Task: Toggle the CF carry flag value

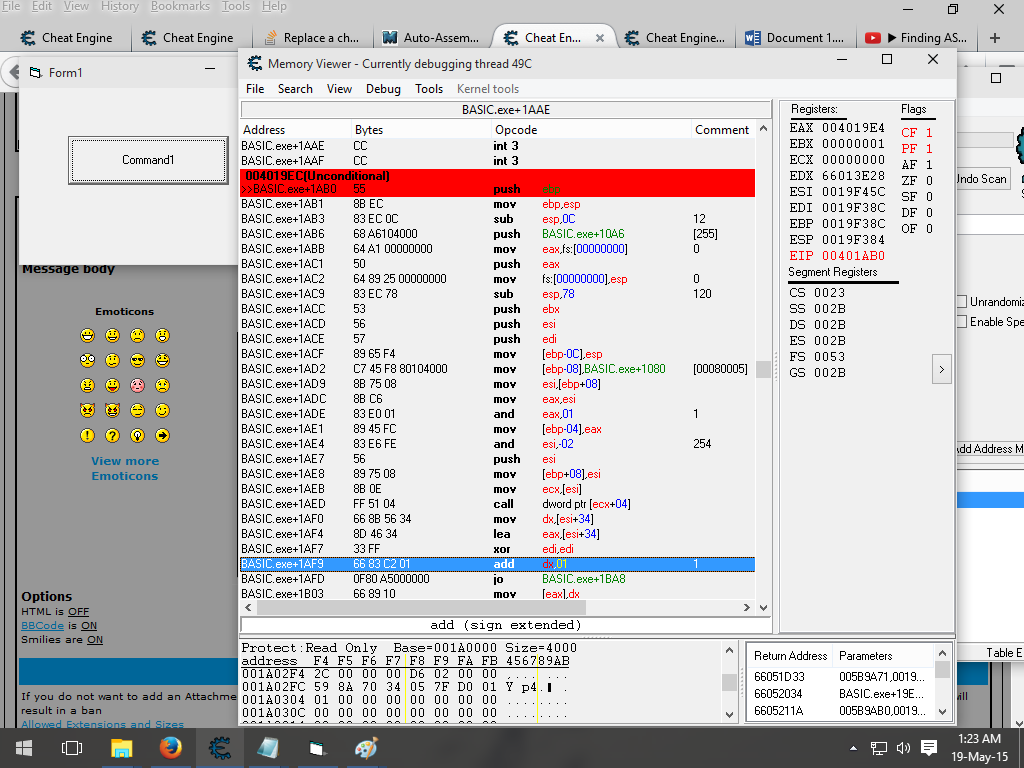Action: pyautogui.click(x=928, y=133)
